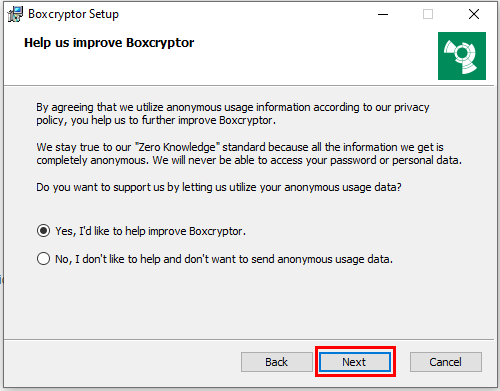The height and width of the screenshot is (391, 500).
Task: Minimize the Boxcryptor Setup window
Action: [x=383, y=14]
